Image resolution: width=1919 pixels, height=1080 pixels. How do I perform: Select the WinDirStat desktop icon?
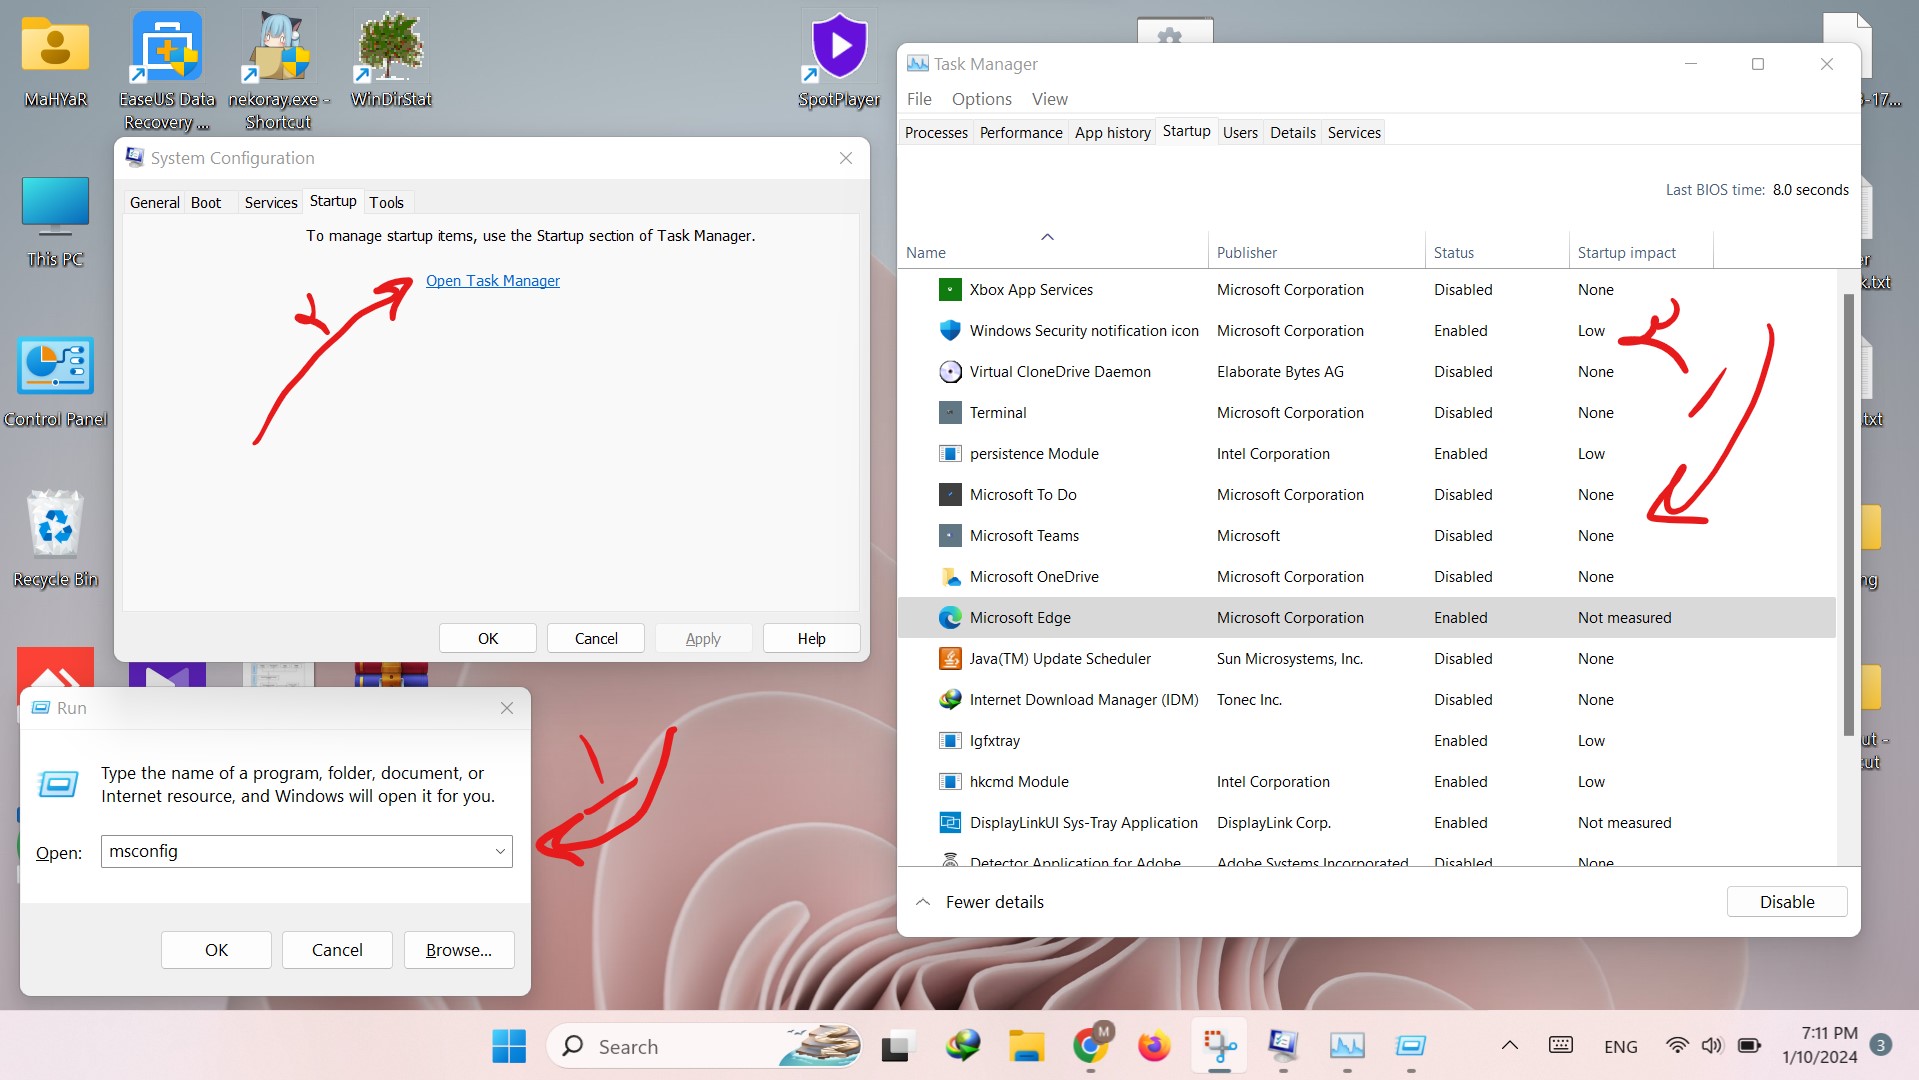391,60
